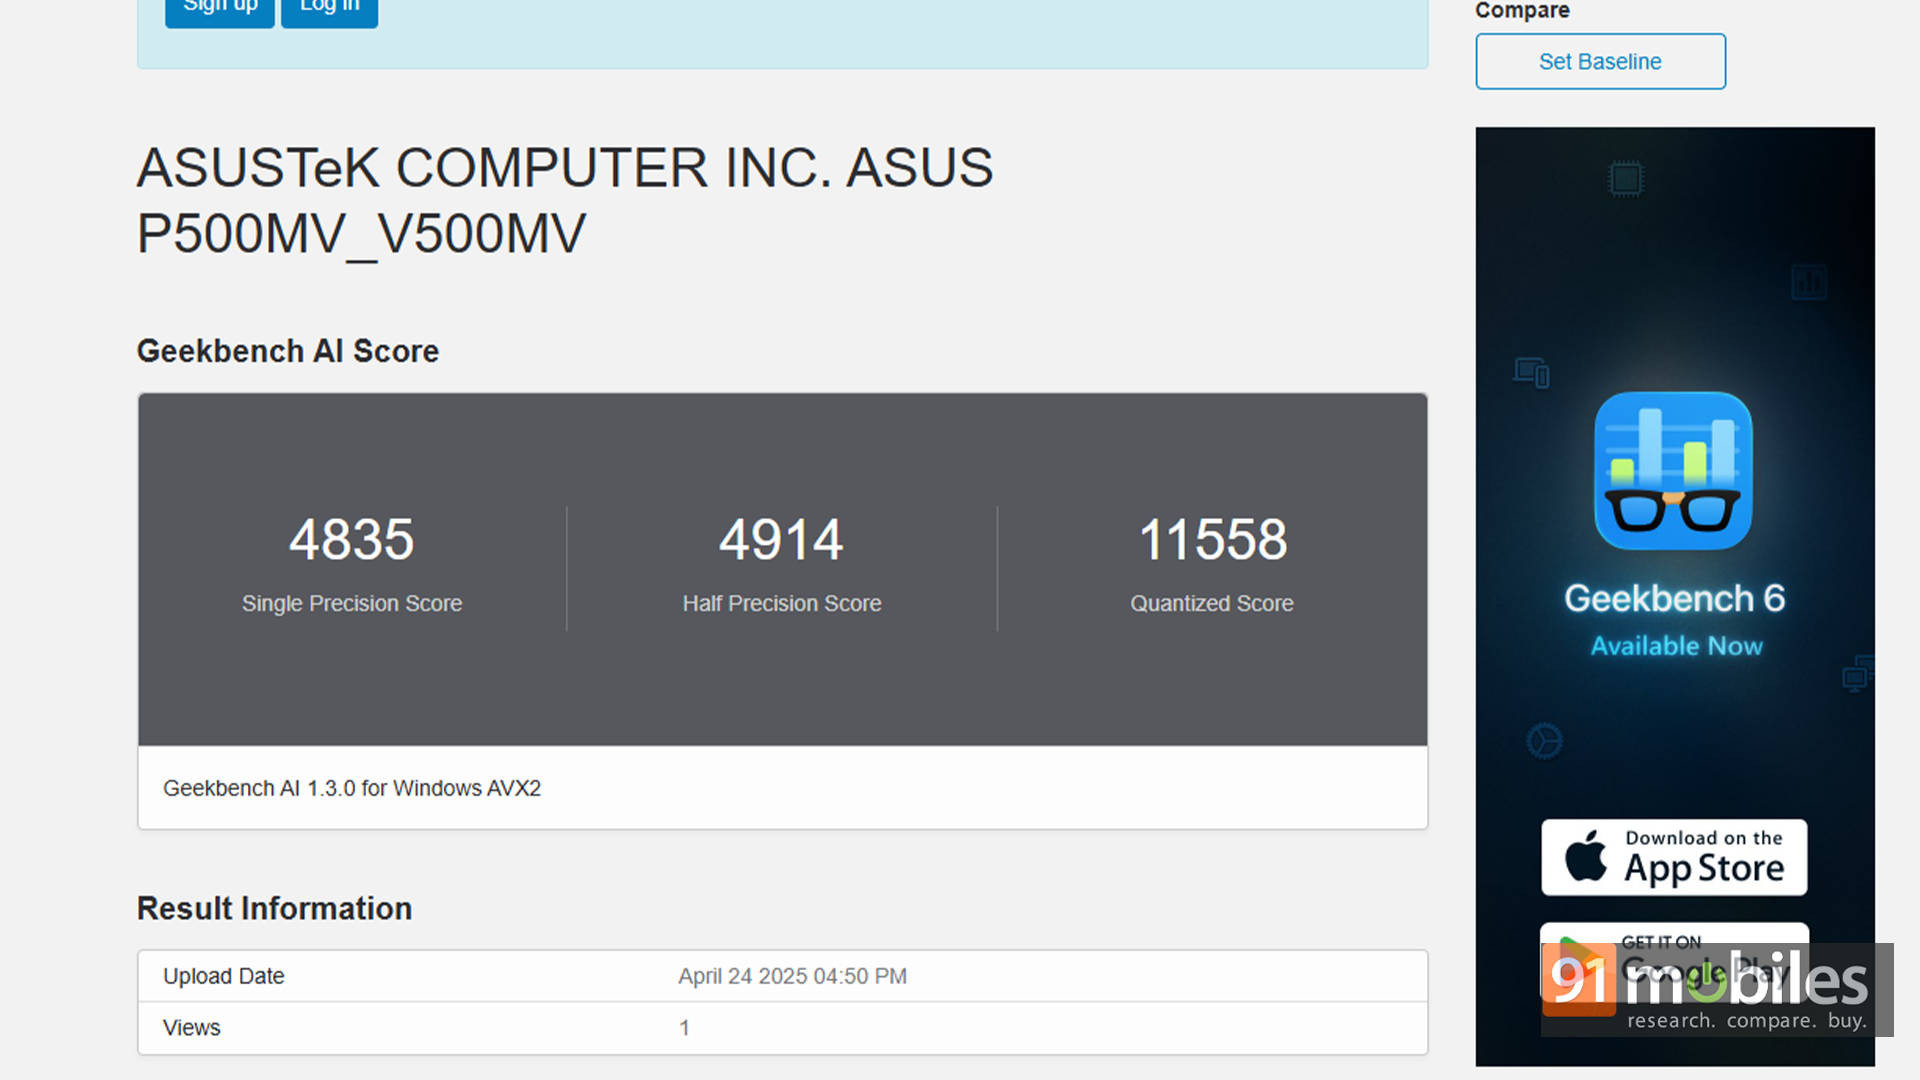Click the Apple logo on the App Store badge

pyautogui.click(x=1586, y=856)
